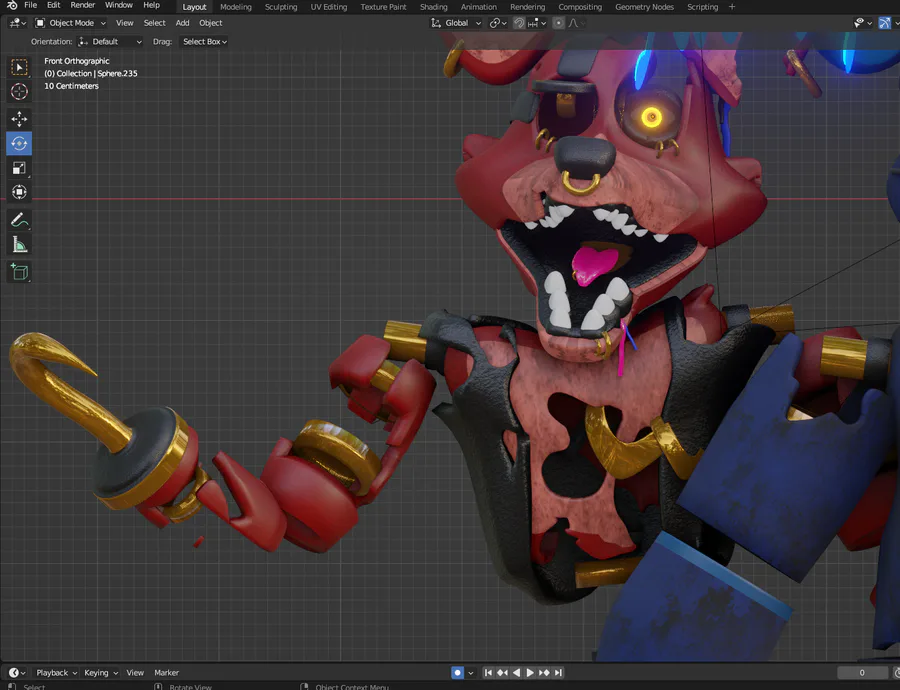The image size is (900, 690).
Task: Toggle the show gizmo button
Action: (885, 23)
